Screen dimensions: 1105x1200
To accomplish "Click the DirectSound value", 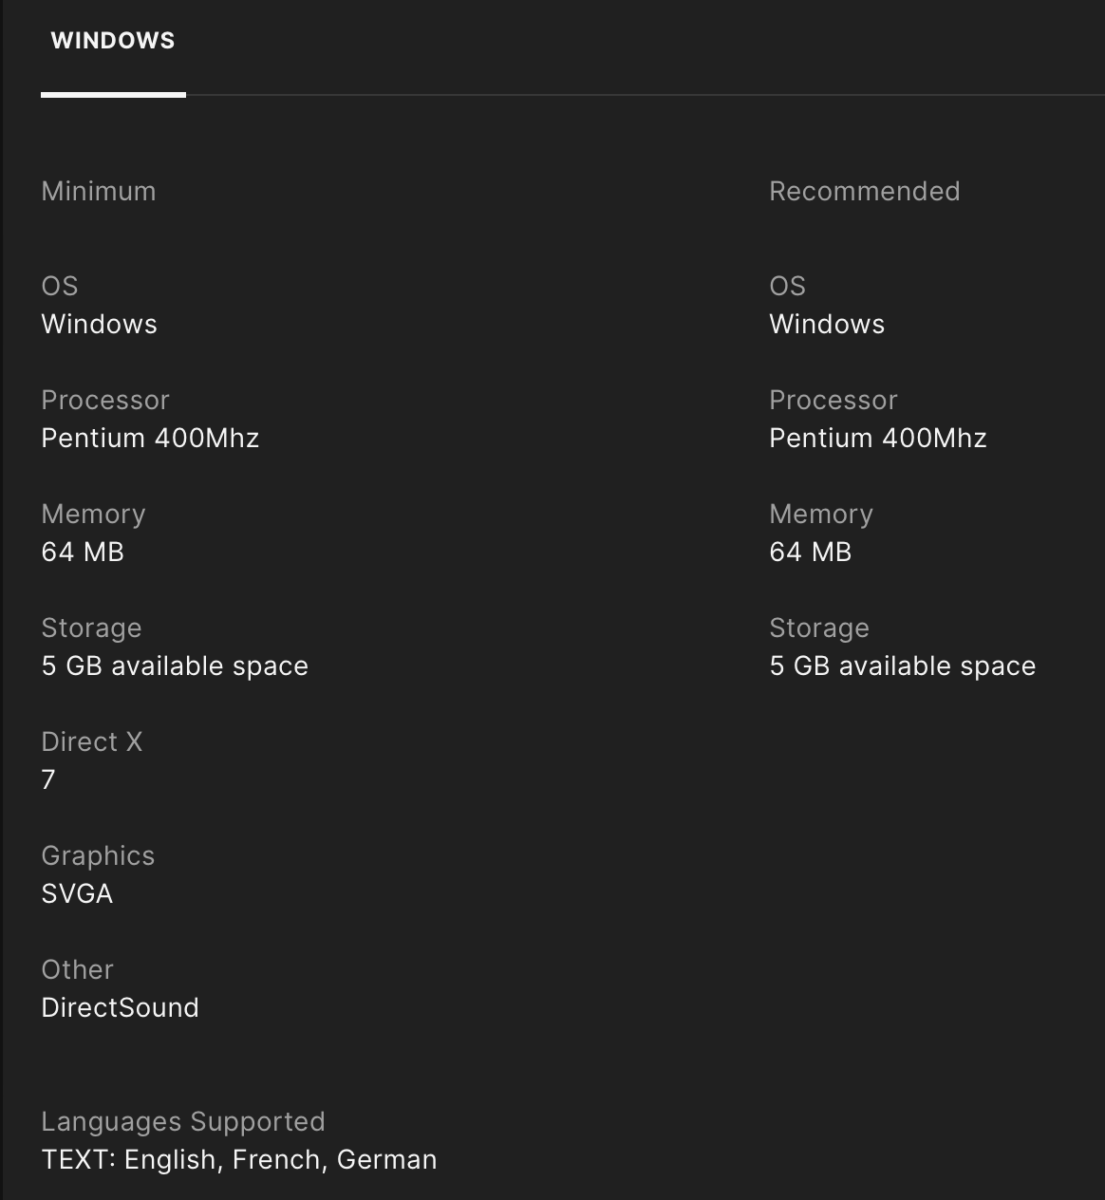I will click(x=120, y=1008).
